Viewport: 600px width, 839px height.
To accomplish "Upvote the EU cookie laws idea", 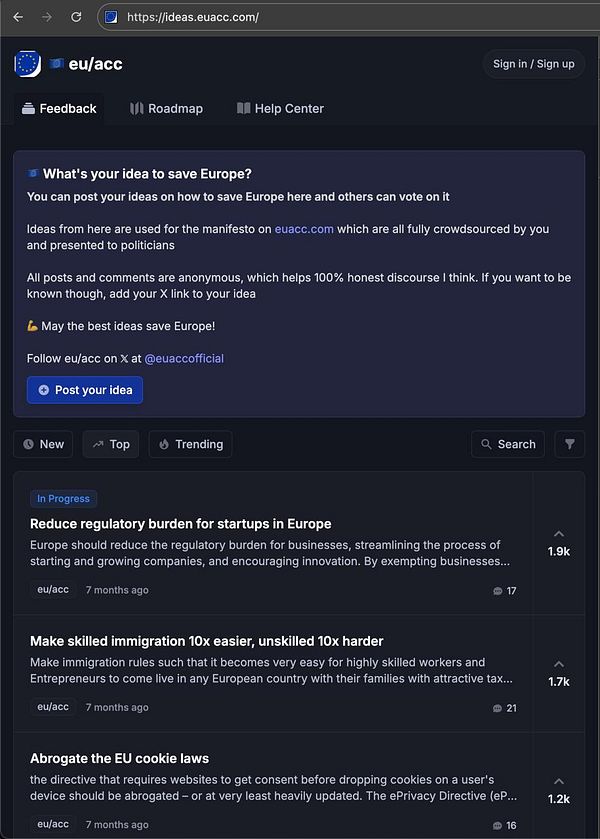I will 559,783.
